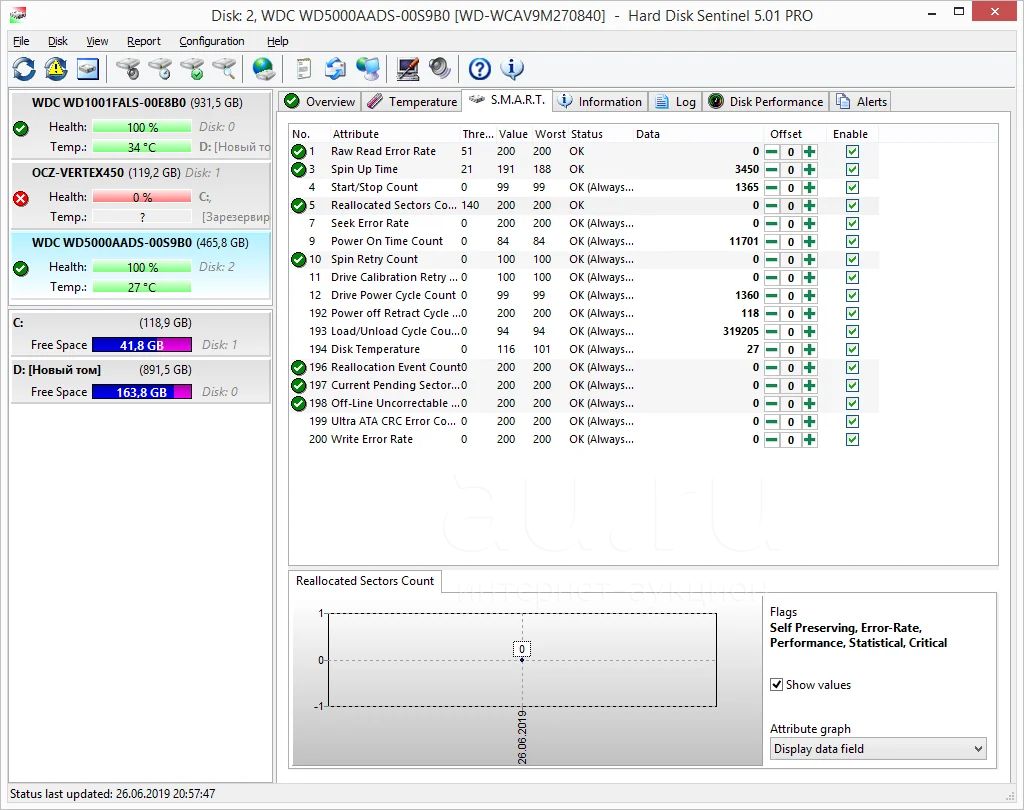Screen dimensions: 1024x810
Task: Toggle Enable checkbox for Disk Temperature
Action: 852,349
